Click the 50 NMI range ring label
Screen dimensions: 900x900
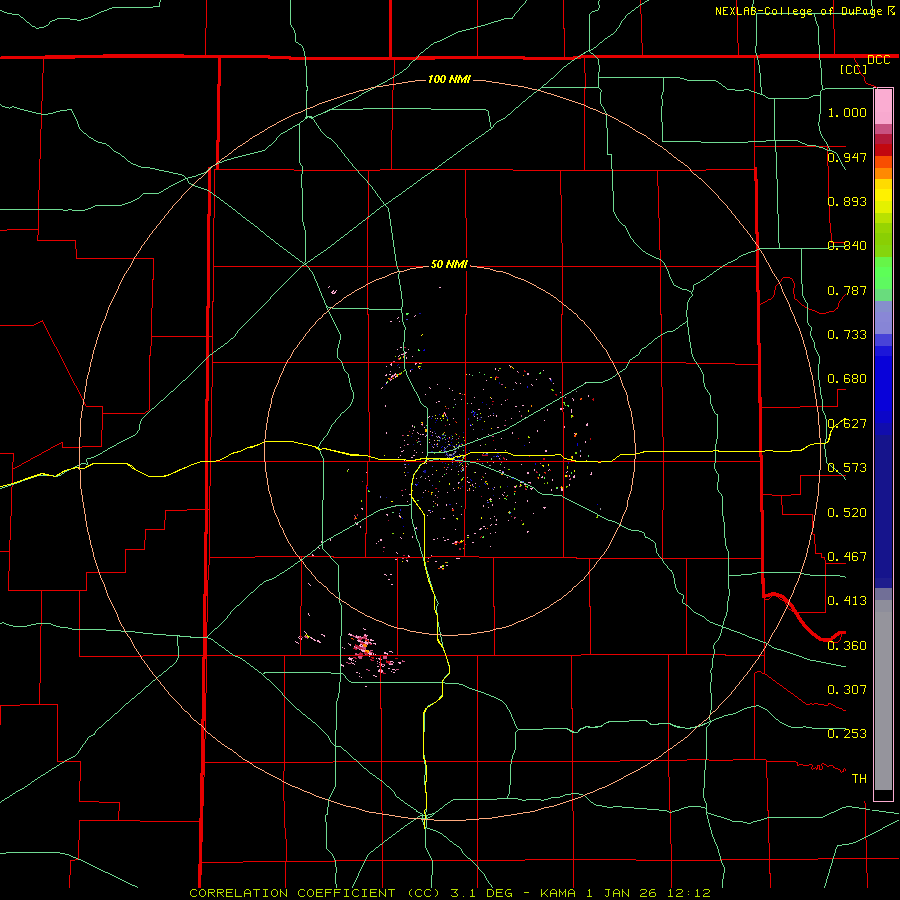449,264
